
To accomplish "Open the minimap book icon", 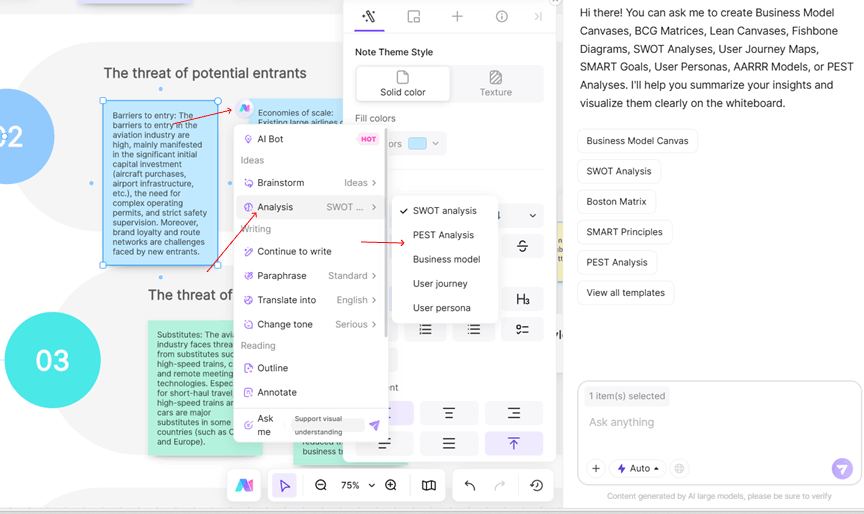I will coord(429,485).
